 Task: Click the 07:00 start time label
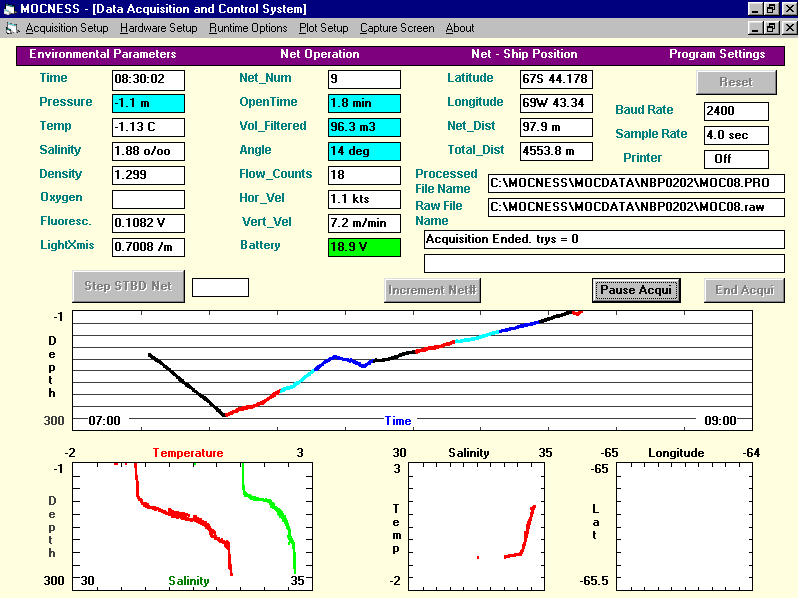[104, 421]
